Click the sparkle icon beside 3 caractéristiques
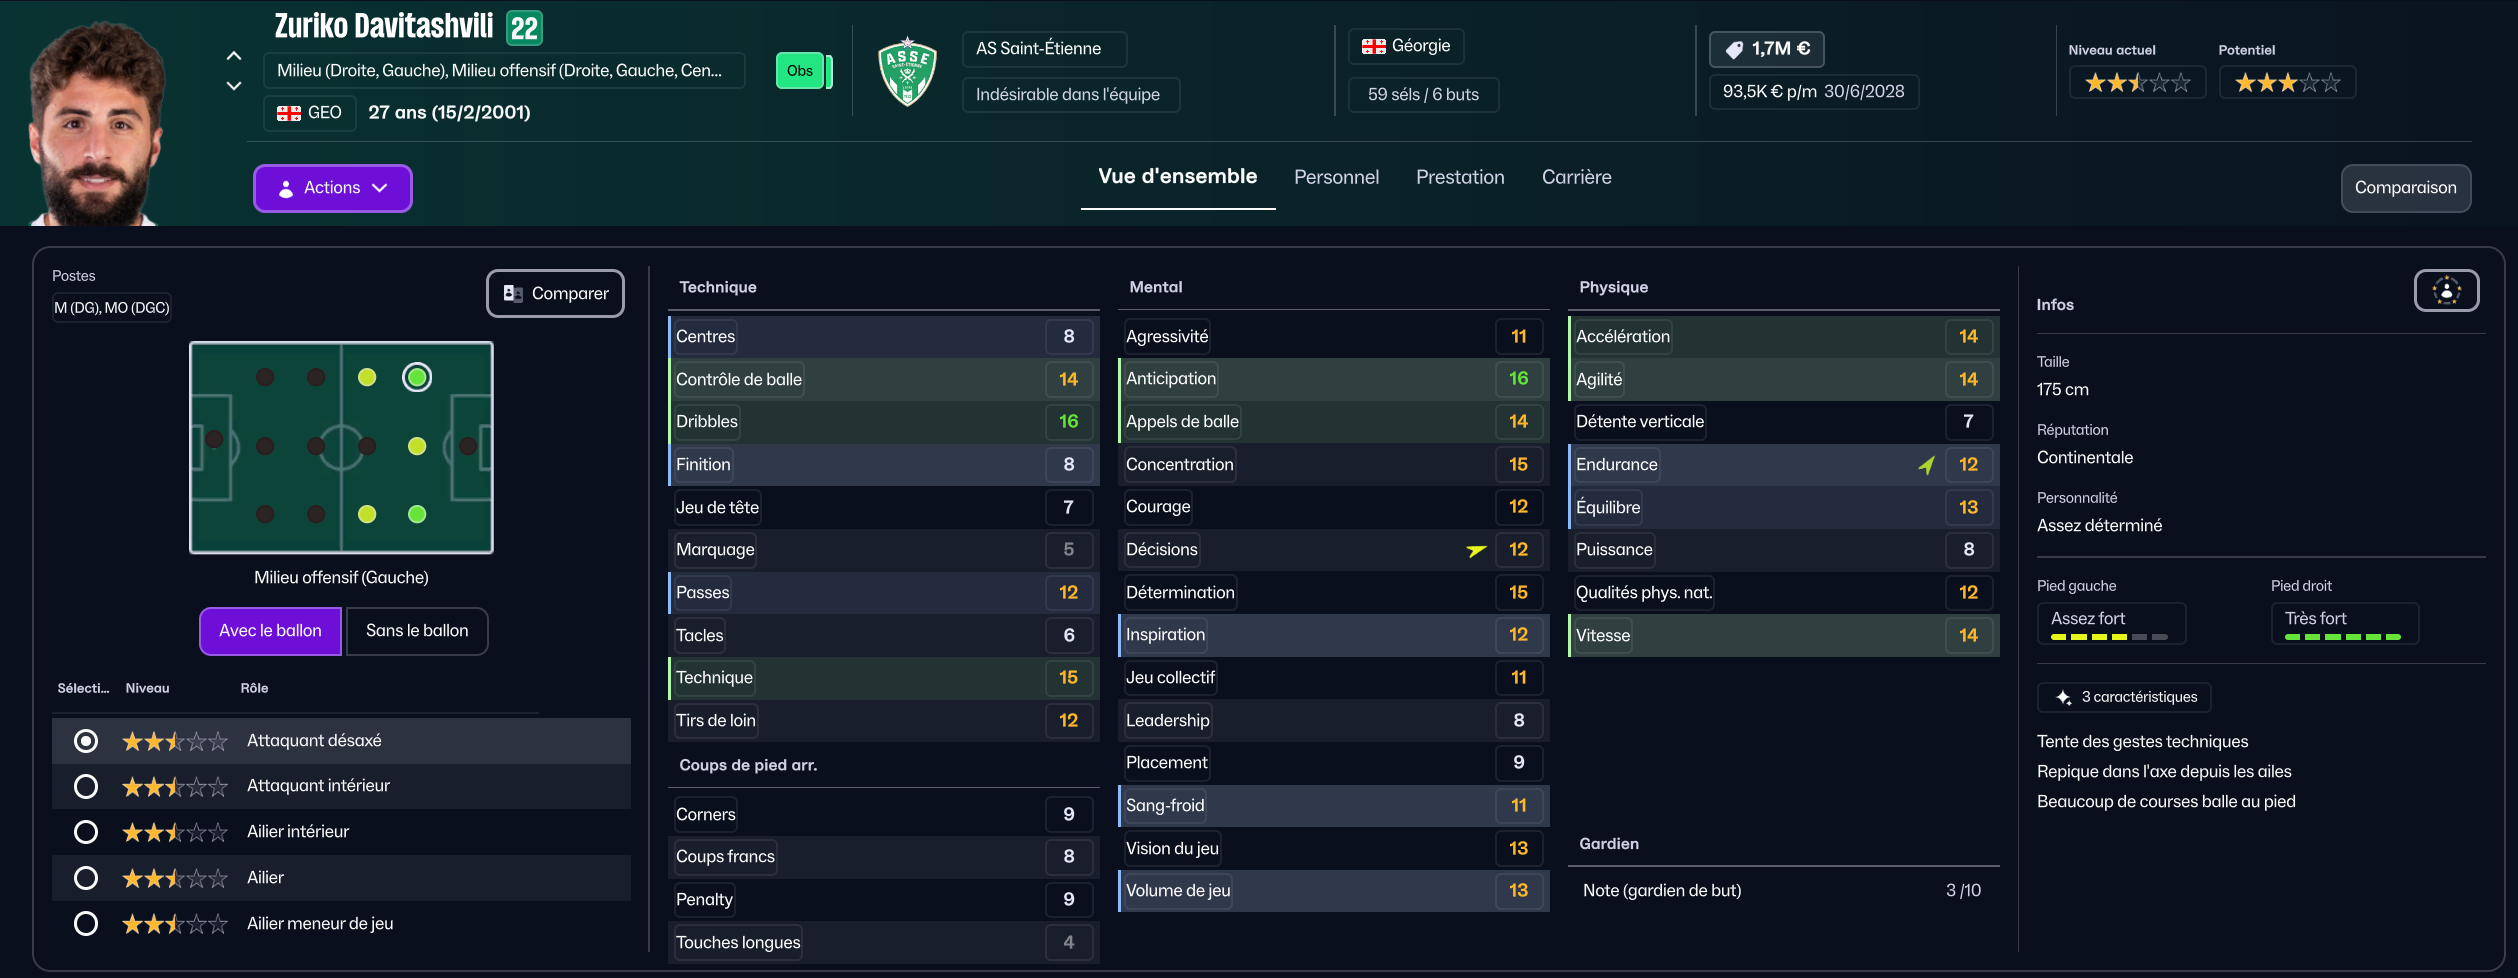The width and height of the screenshot is (2518, 978). tap(2063, 697)
